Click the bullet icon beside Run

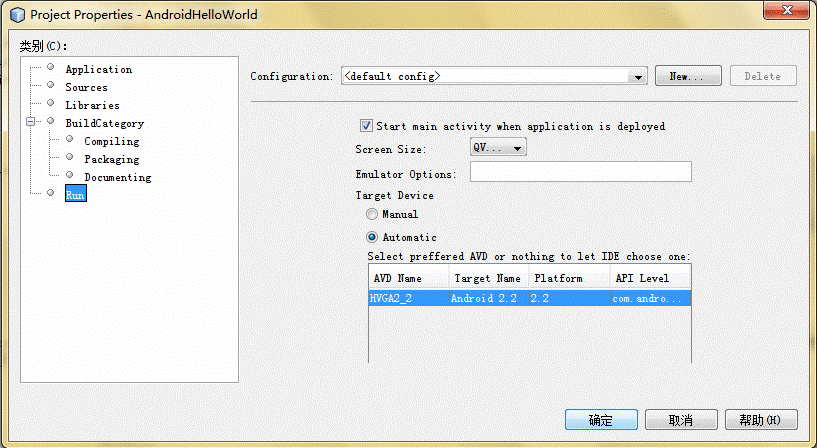pyautogui.click(x=51, y=193)
